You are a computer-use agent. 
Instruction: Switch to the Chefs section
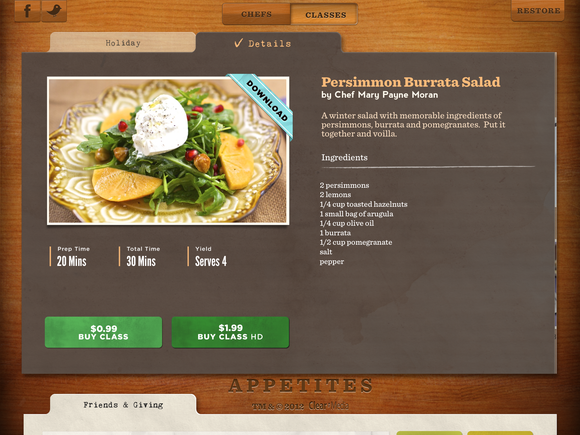tap(256, 14)
